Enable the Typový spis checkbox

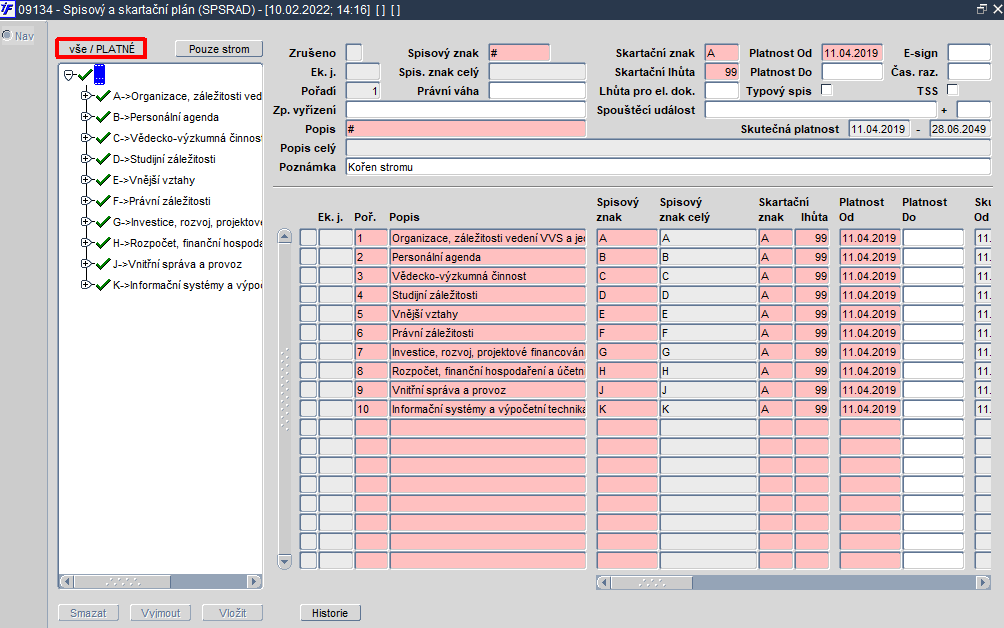(x=826, y=90)
